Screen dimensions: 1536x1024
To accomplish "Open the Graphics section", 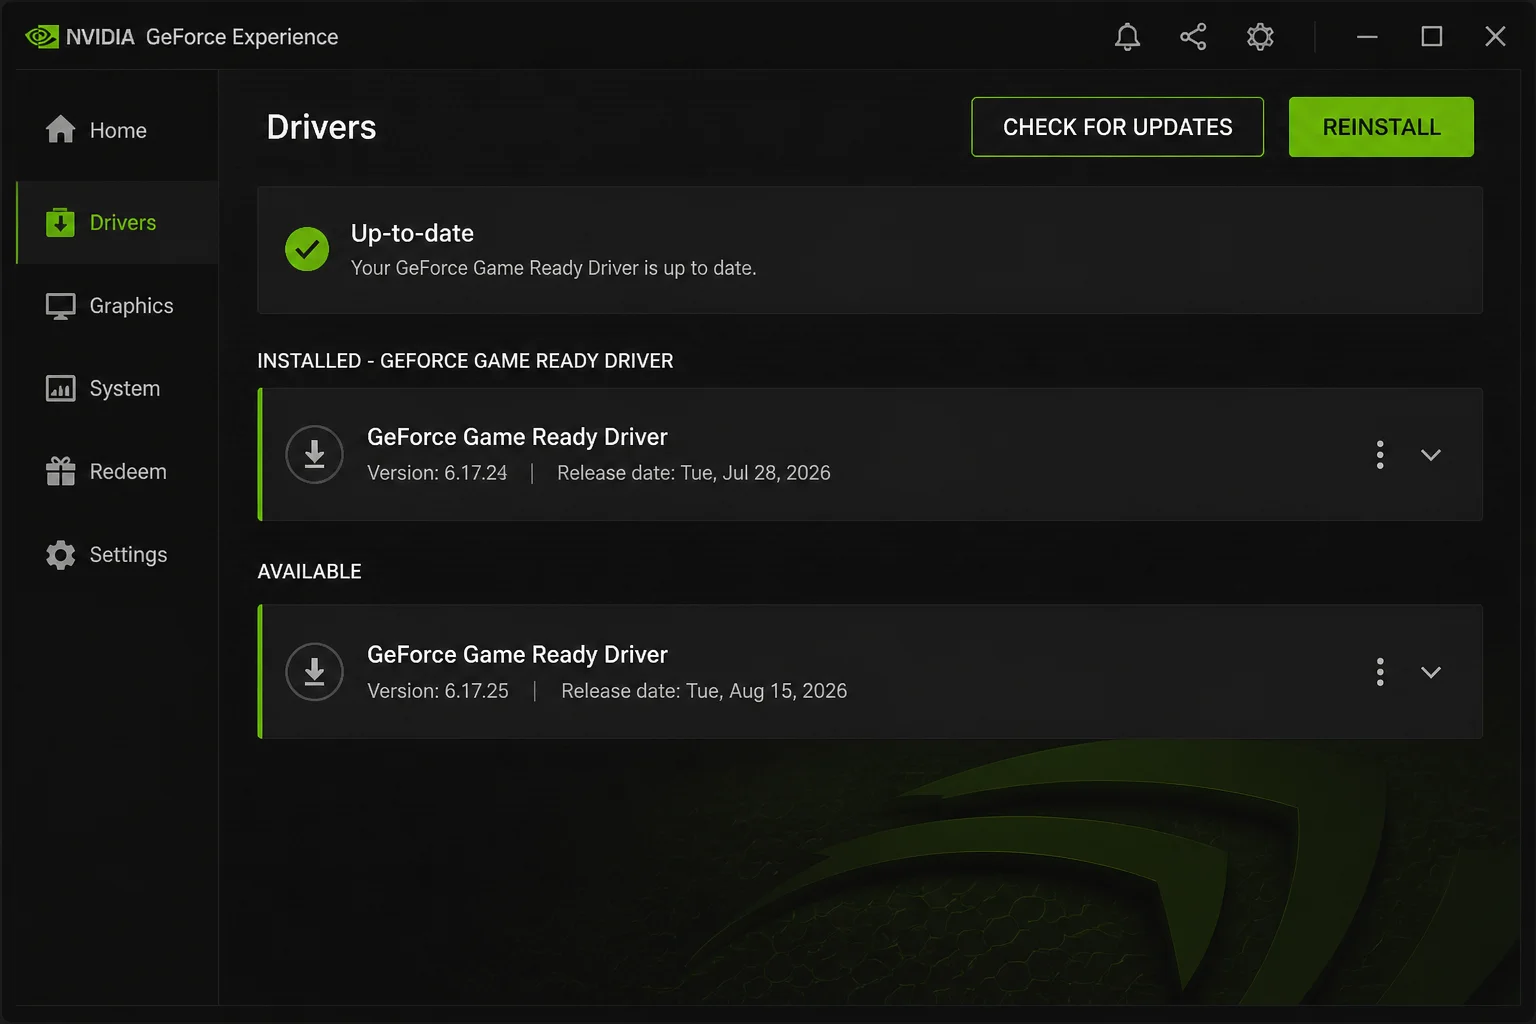I will (117, 306).
